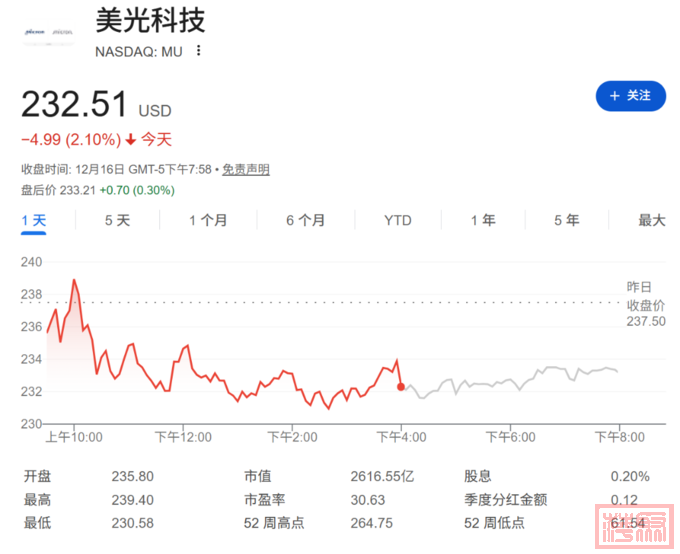The height and width of the screenshot is (554, 680).
Task: Open the 免责声明 disclaimer link
Action: click(245, 170)
